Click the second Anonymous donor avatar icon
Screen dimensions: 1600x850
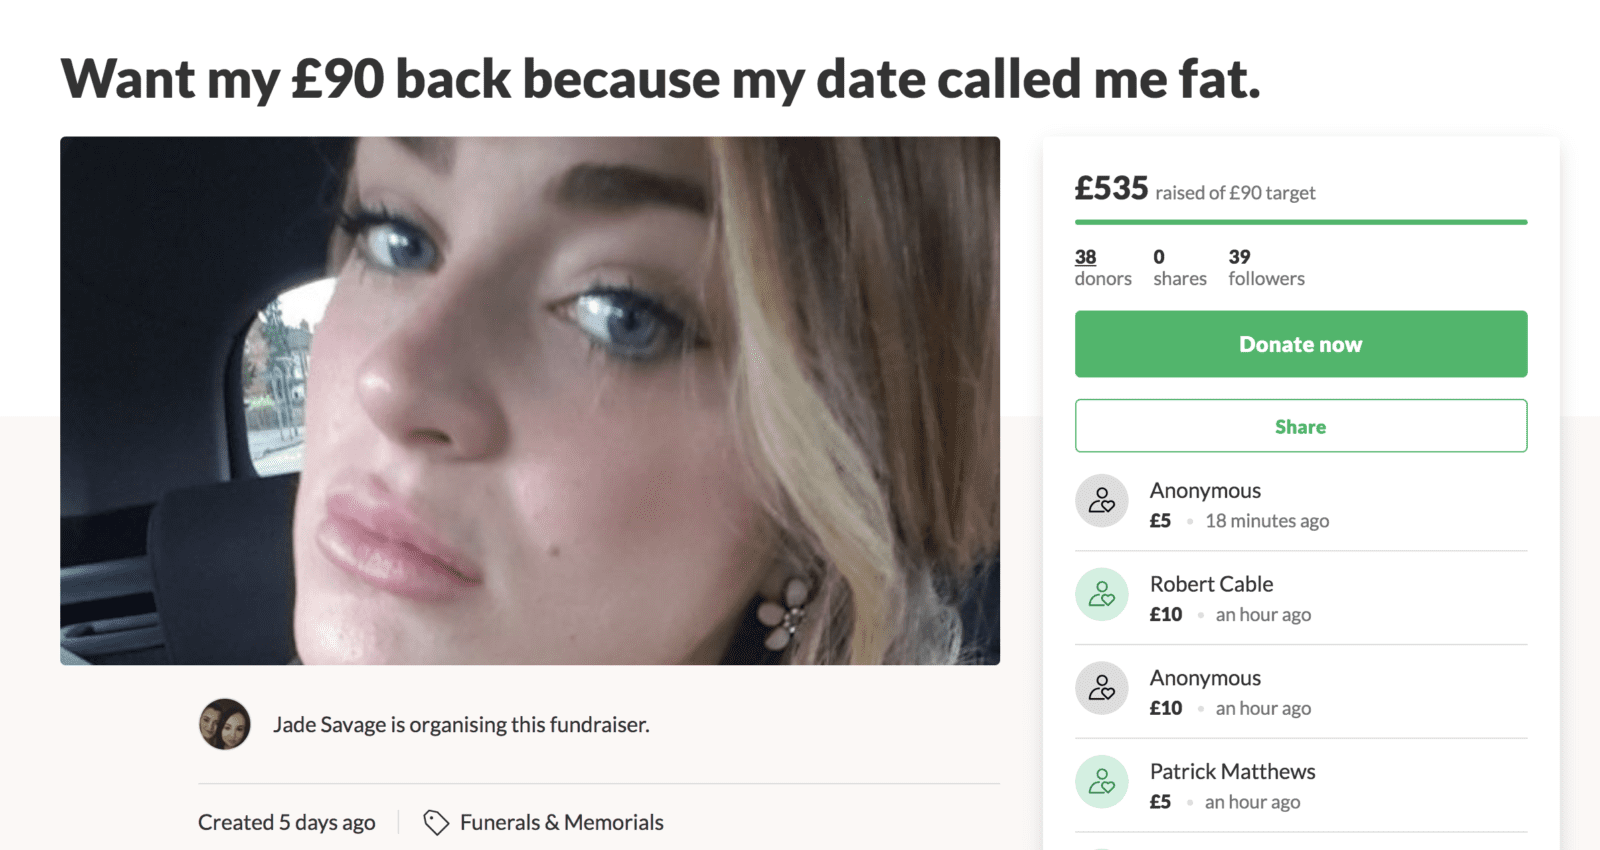tap(1101, 688)
